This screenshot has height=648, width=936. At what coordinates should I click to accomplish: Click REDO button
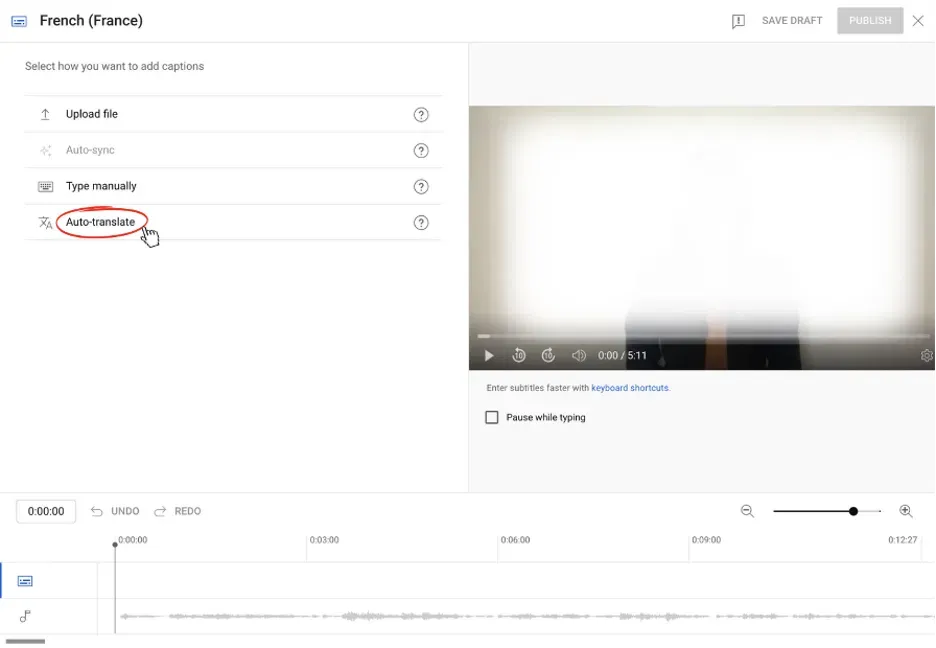pos(177,511)
